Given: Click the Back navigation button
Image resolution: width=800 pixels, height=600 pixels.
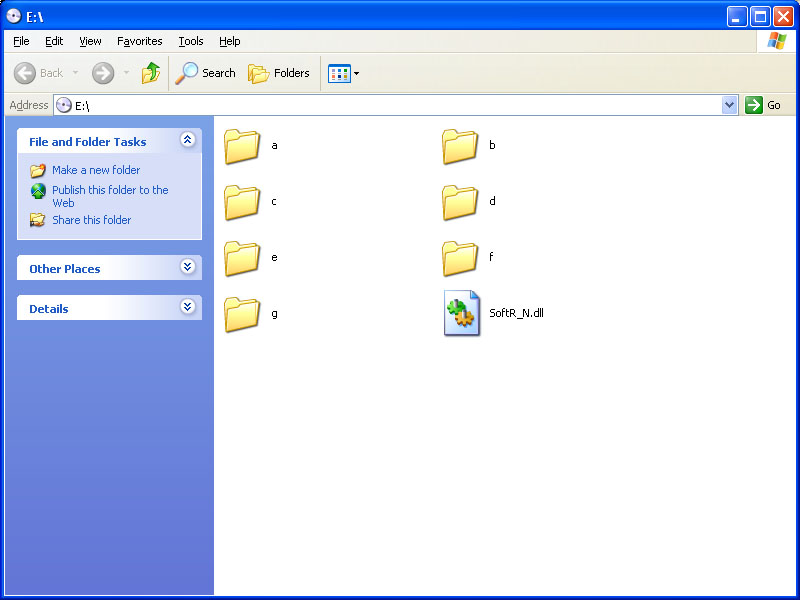Looking at the screenshot, I should (39, 73).
